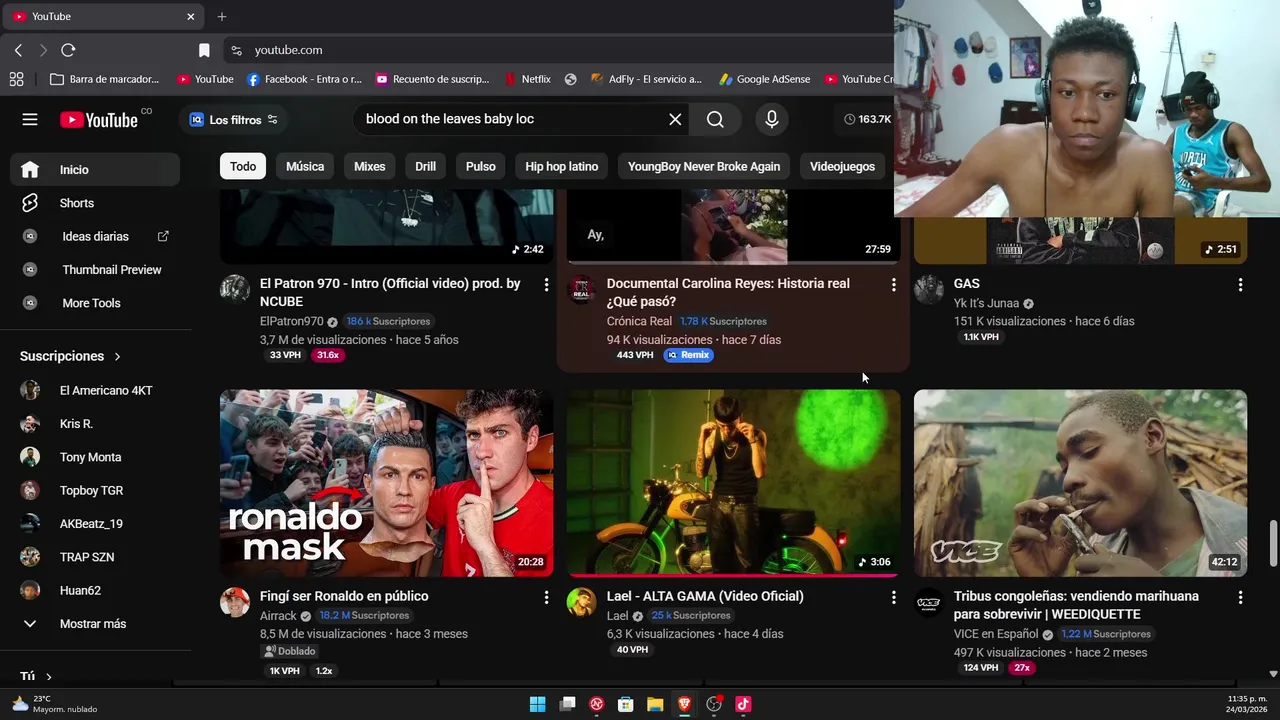This screenshot has height=720, width=1280.
Task: Open VICE en Español channel avatar
Action: click(x=929, y=602)
